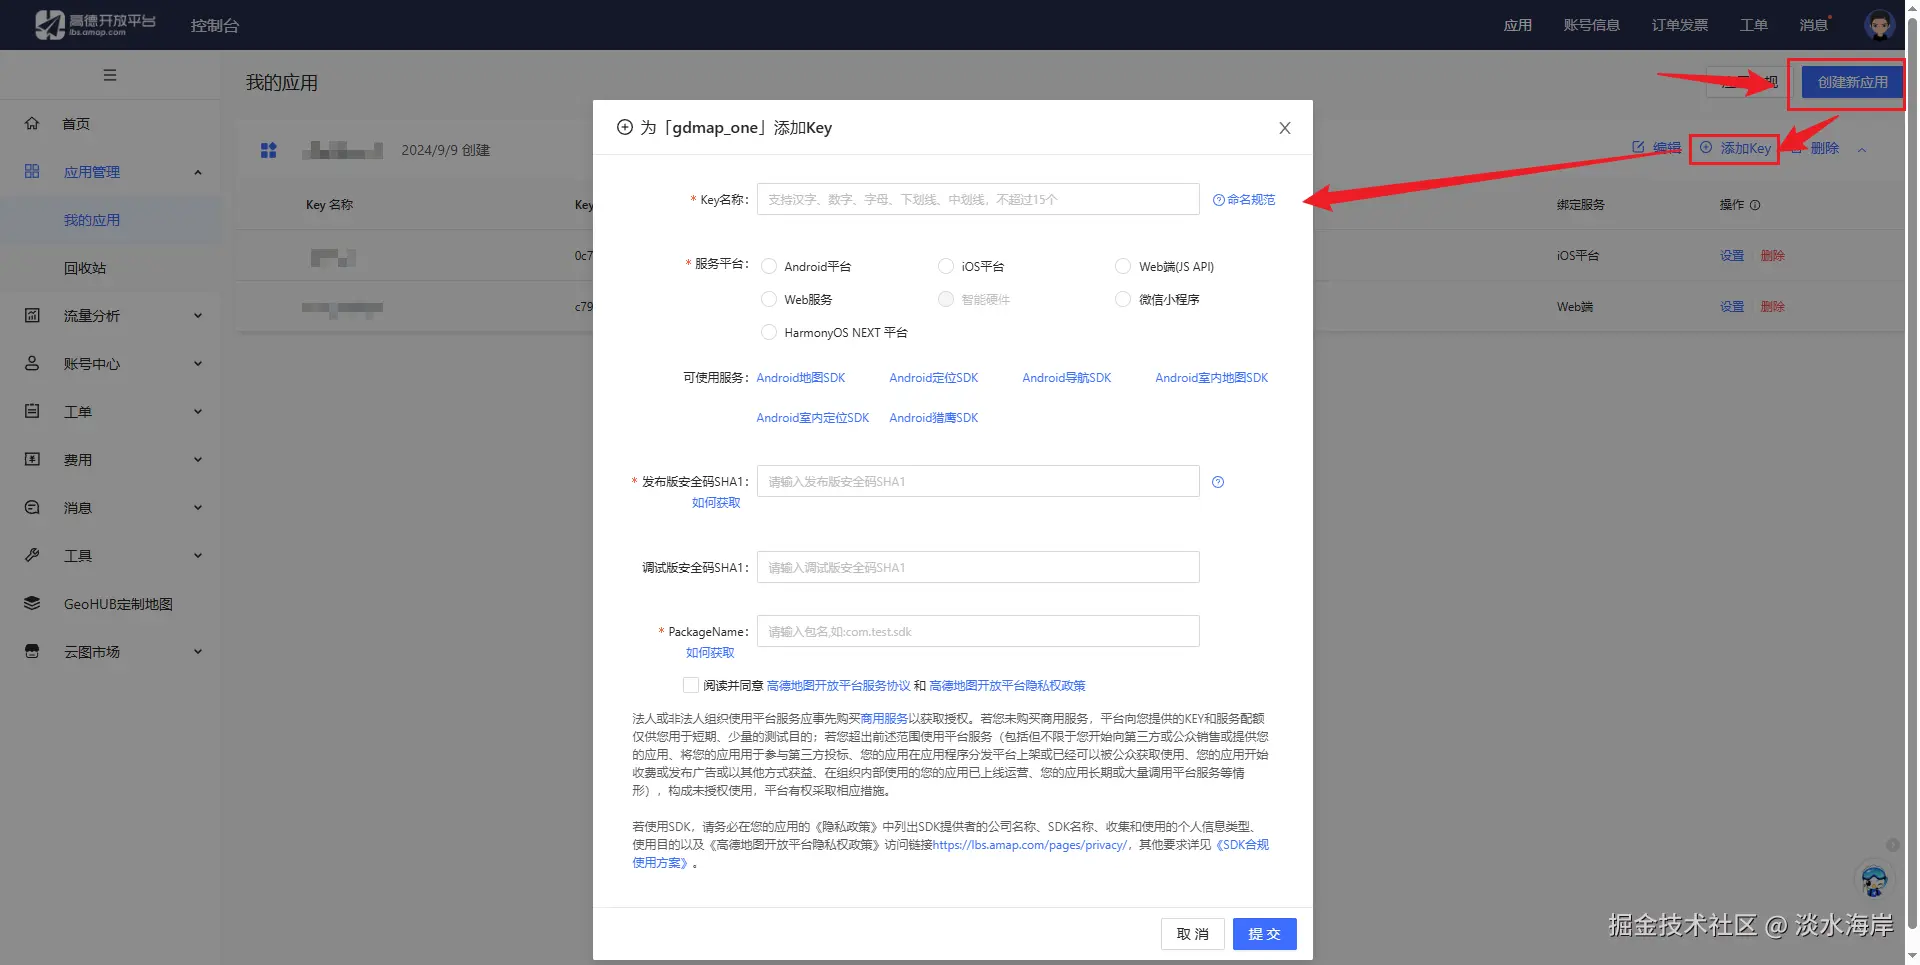
Task: Click the messages chat icon in sidebar
Action: point(32,508)
